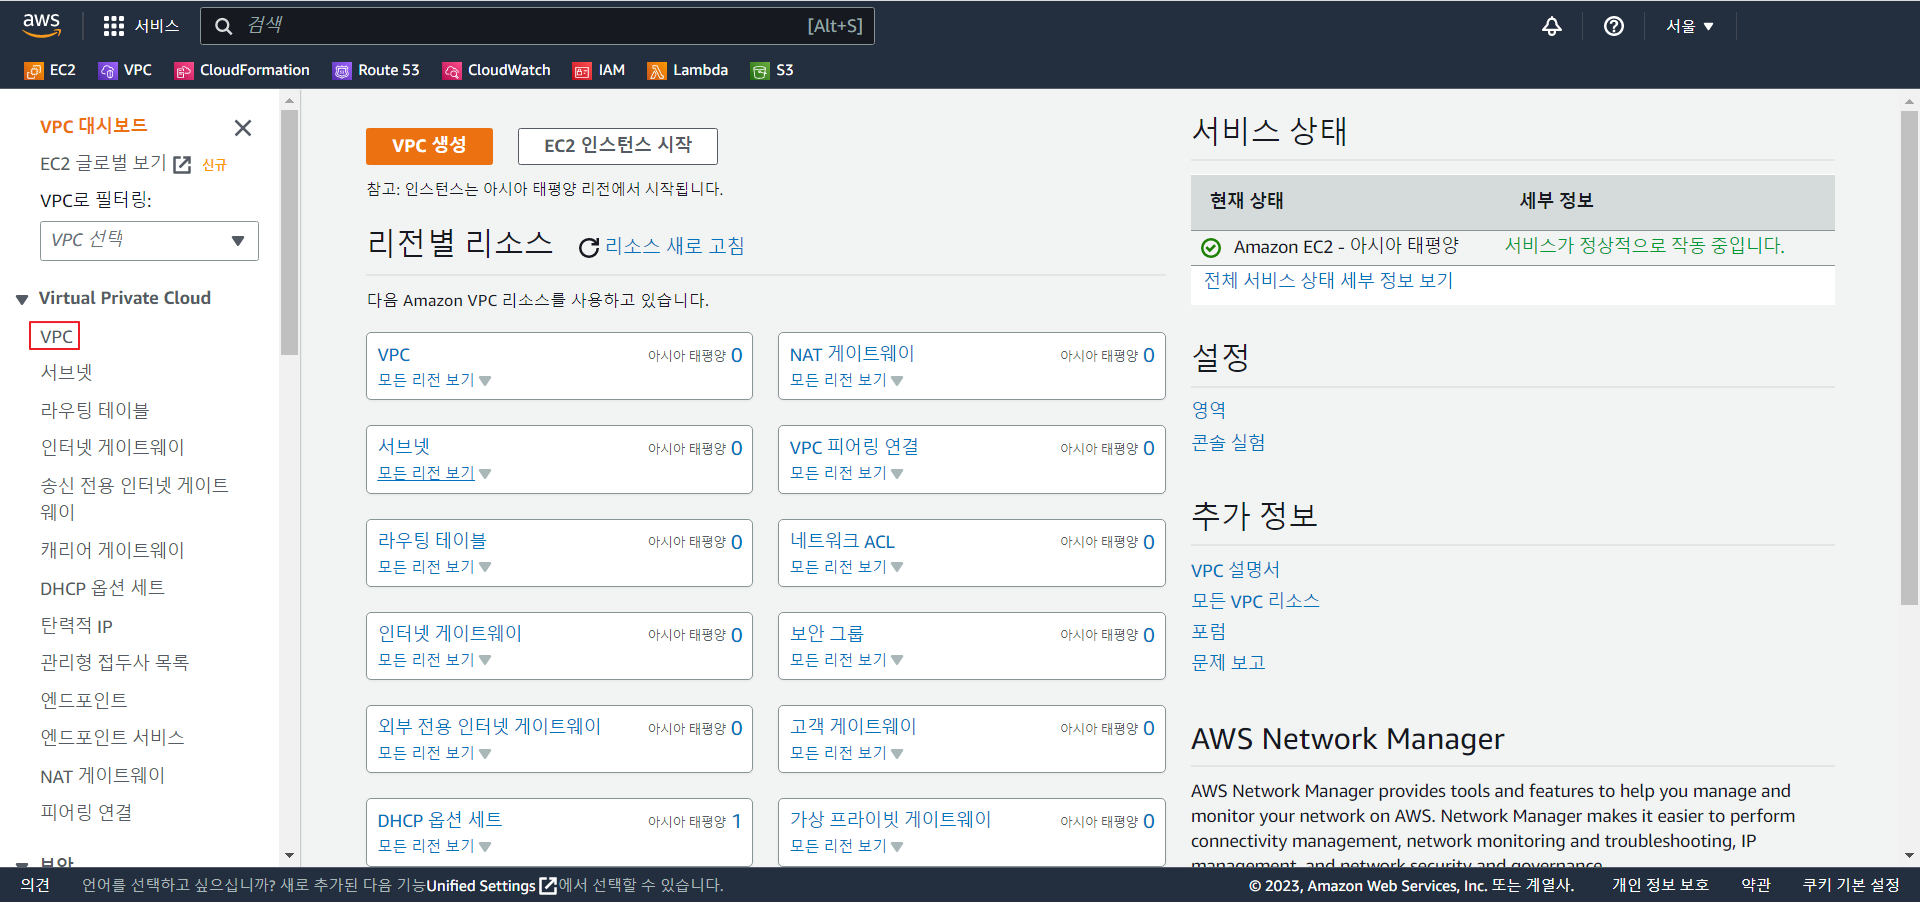Image resolution: width=1920 pixels, height=902 pixels.
Task: Open the 콘솔 실험 link
Action: pyautogui.click(x=1228, y=442)
